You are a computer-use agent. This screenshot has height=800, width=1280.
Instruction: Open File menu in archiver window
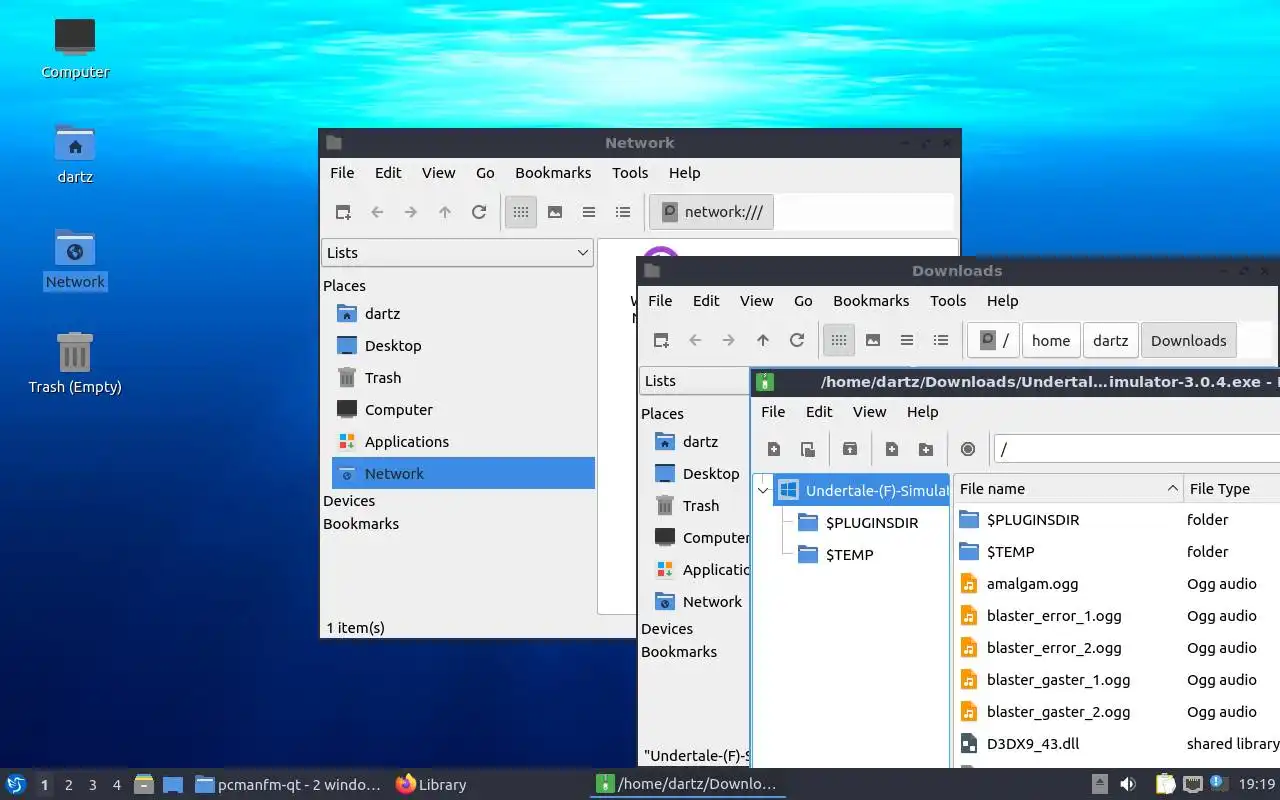(773, 412)
